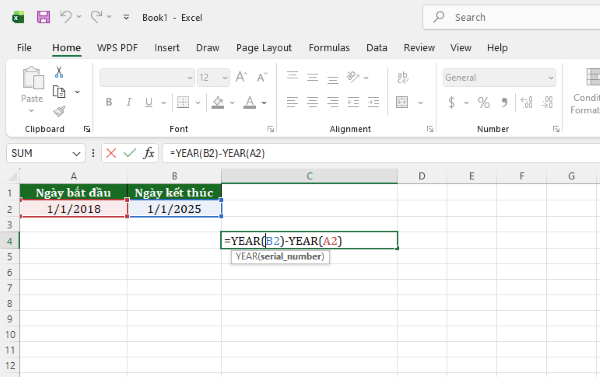Open the General number format dropdown
The height and width of the screenshot is (377, 600).
[x=499, y=78]
